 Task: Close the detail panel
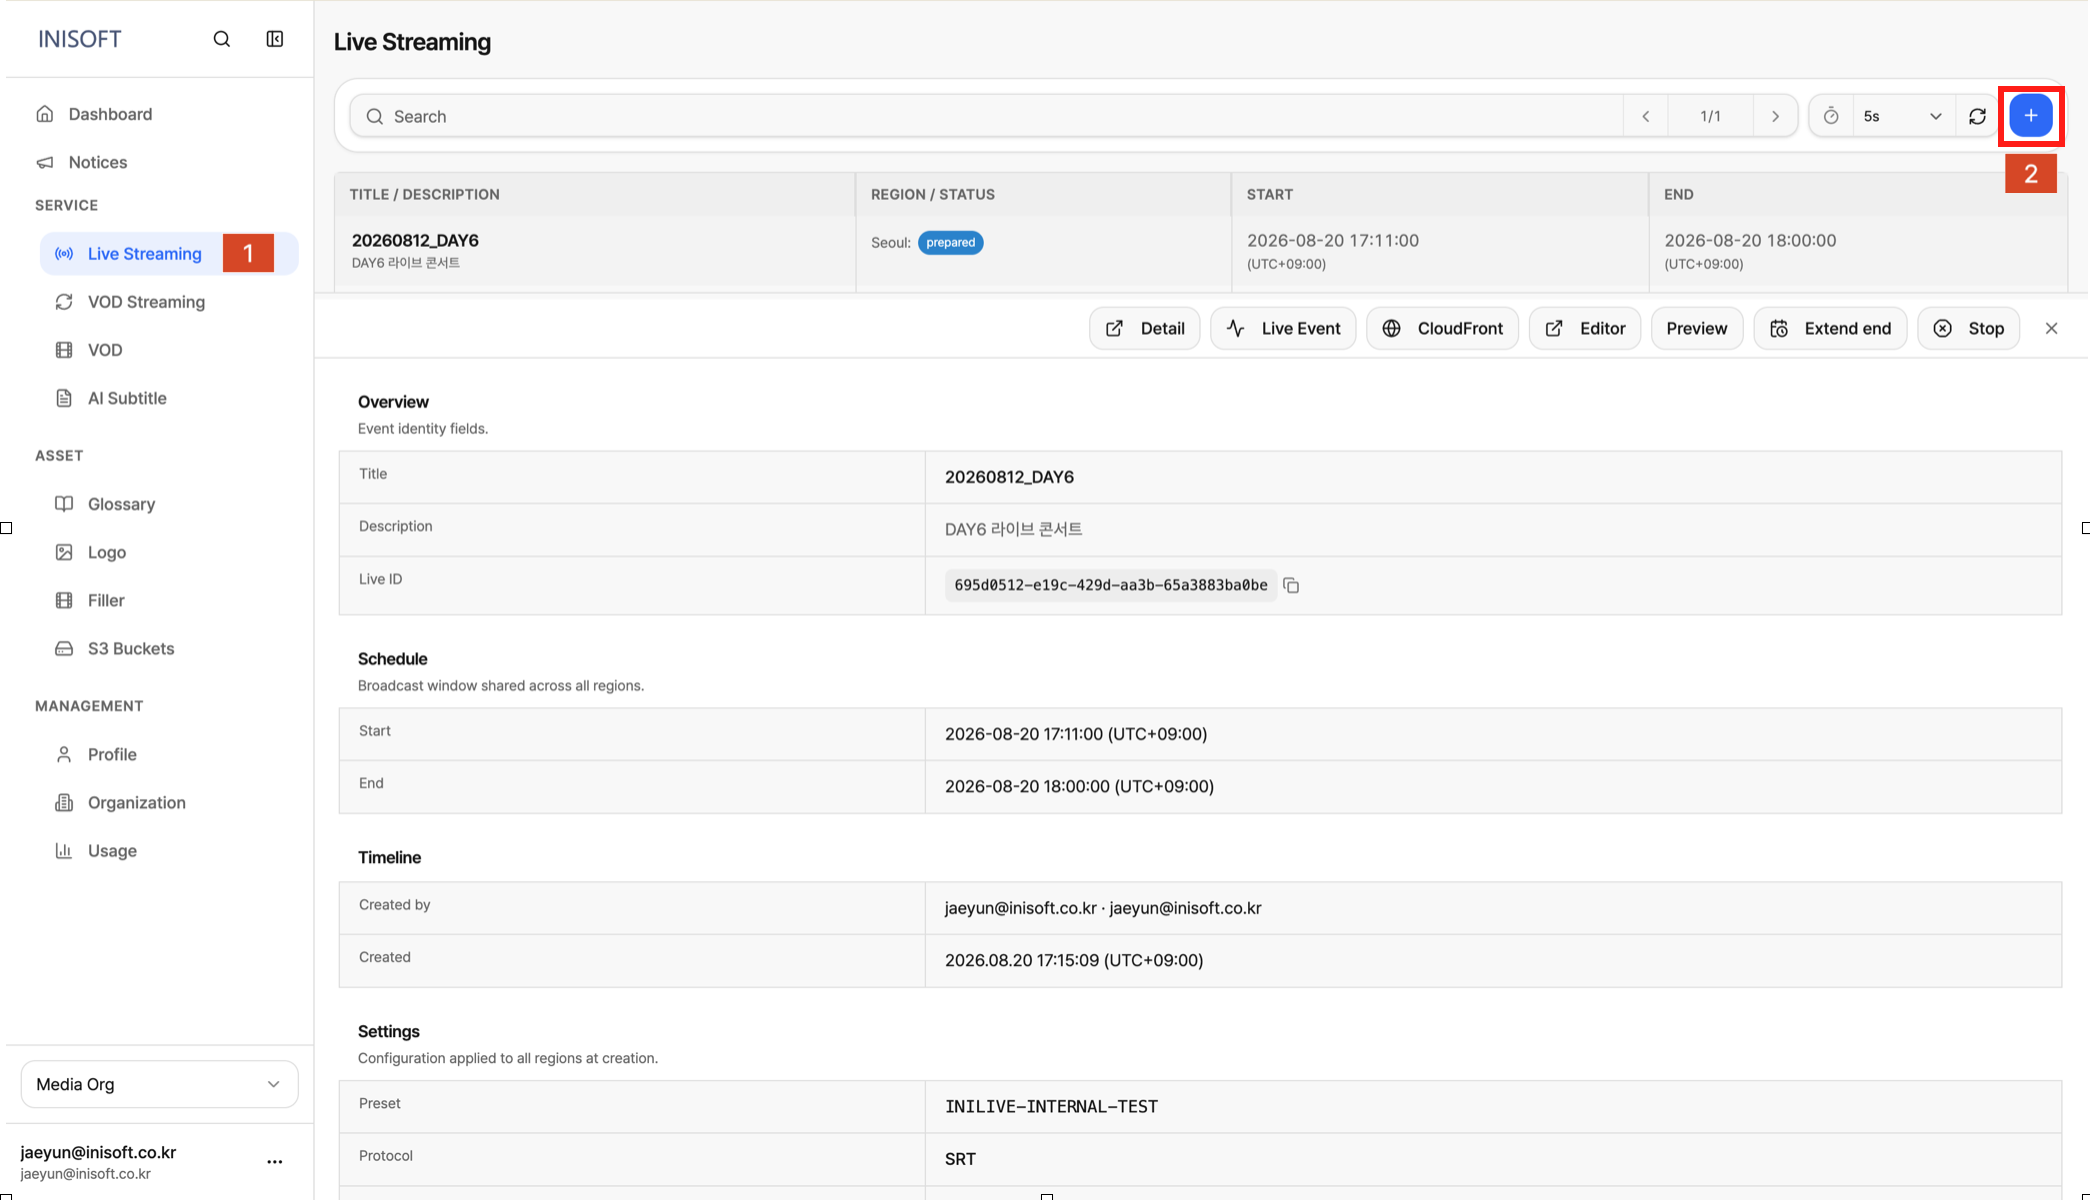tap(2051, 328)
